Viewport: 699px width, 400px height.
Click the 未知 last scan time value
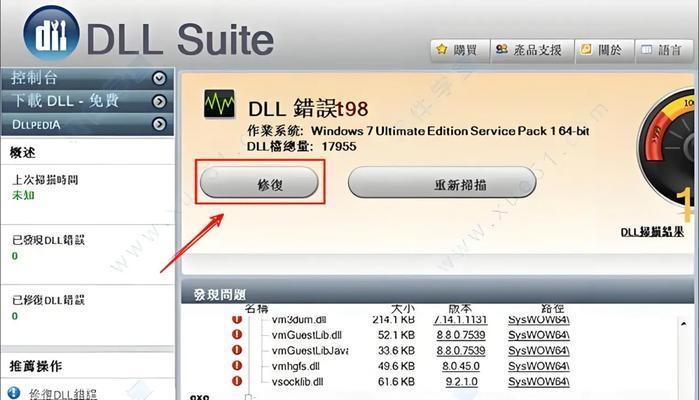coord(23,195)
